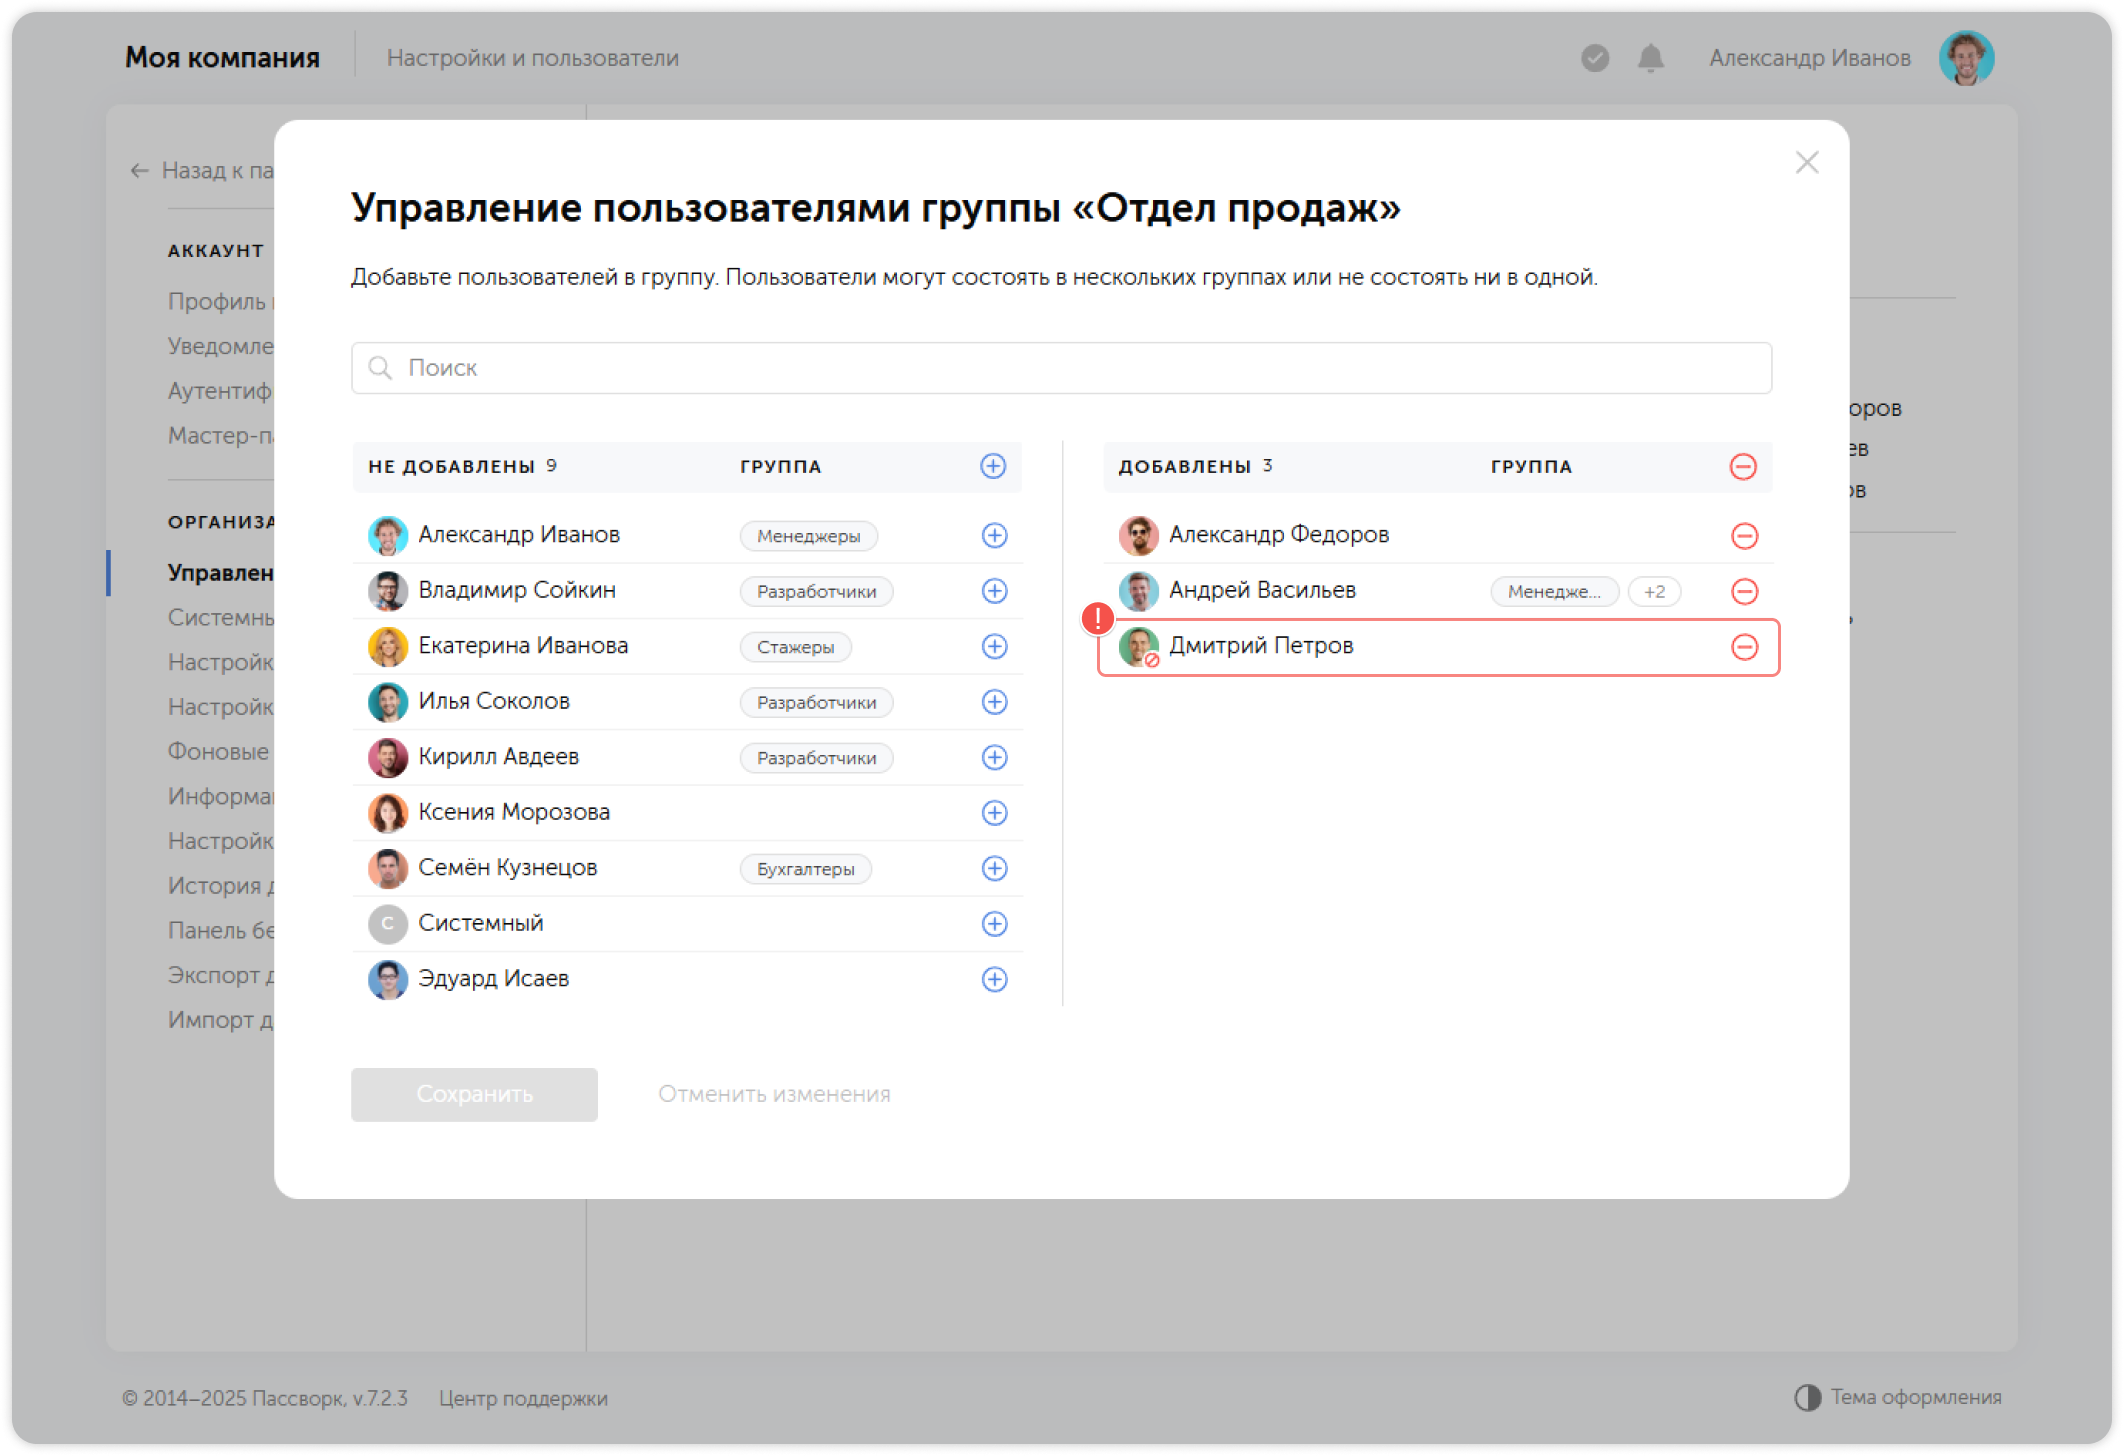The height and width of the screenshot is (1456, 2124).
Task: Remove Александр Федоров from the group
Action: coord(1744,536)
